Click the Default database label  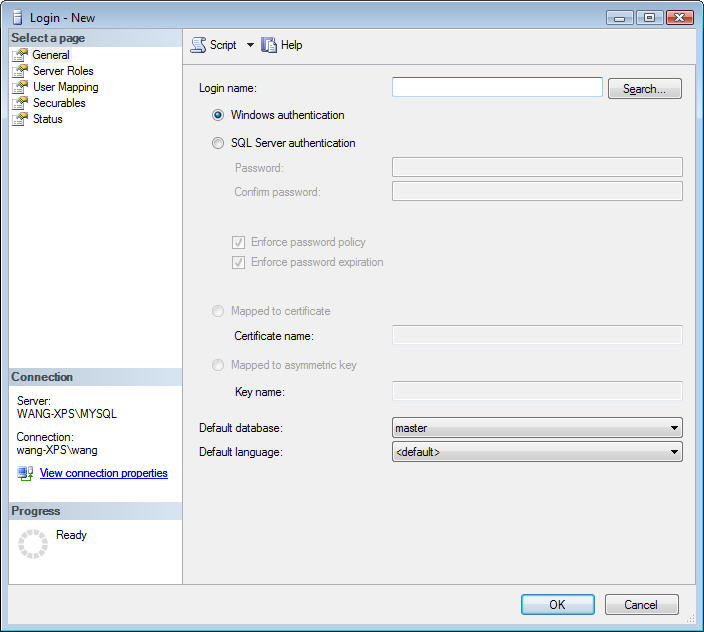[241, 428]
